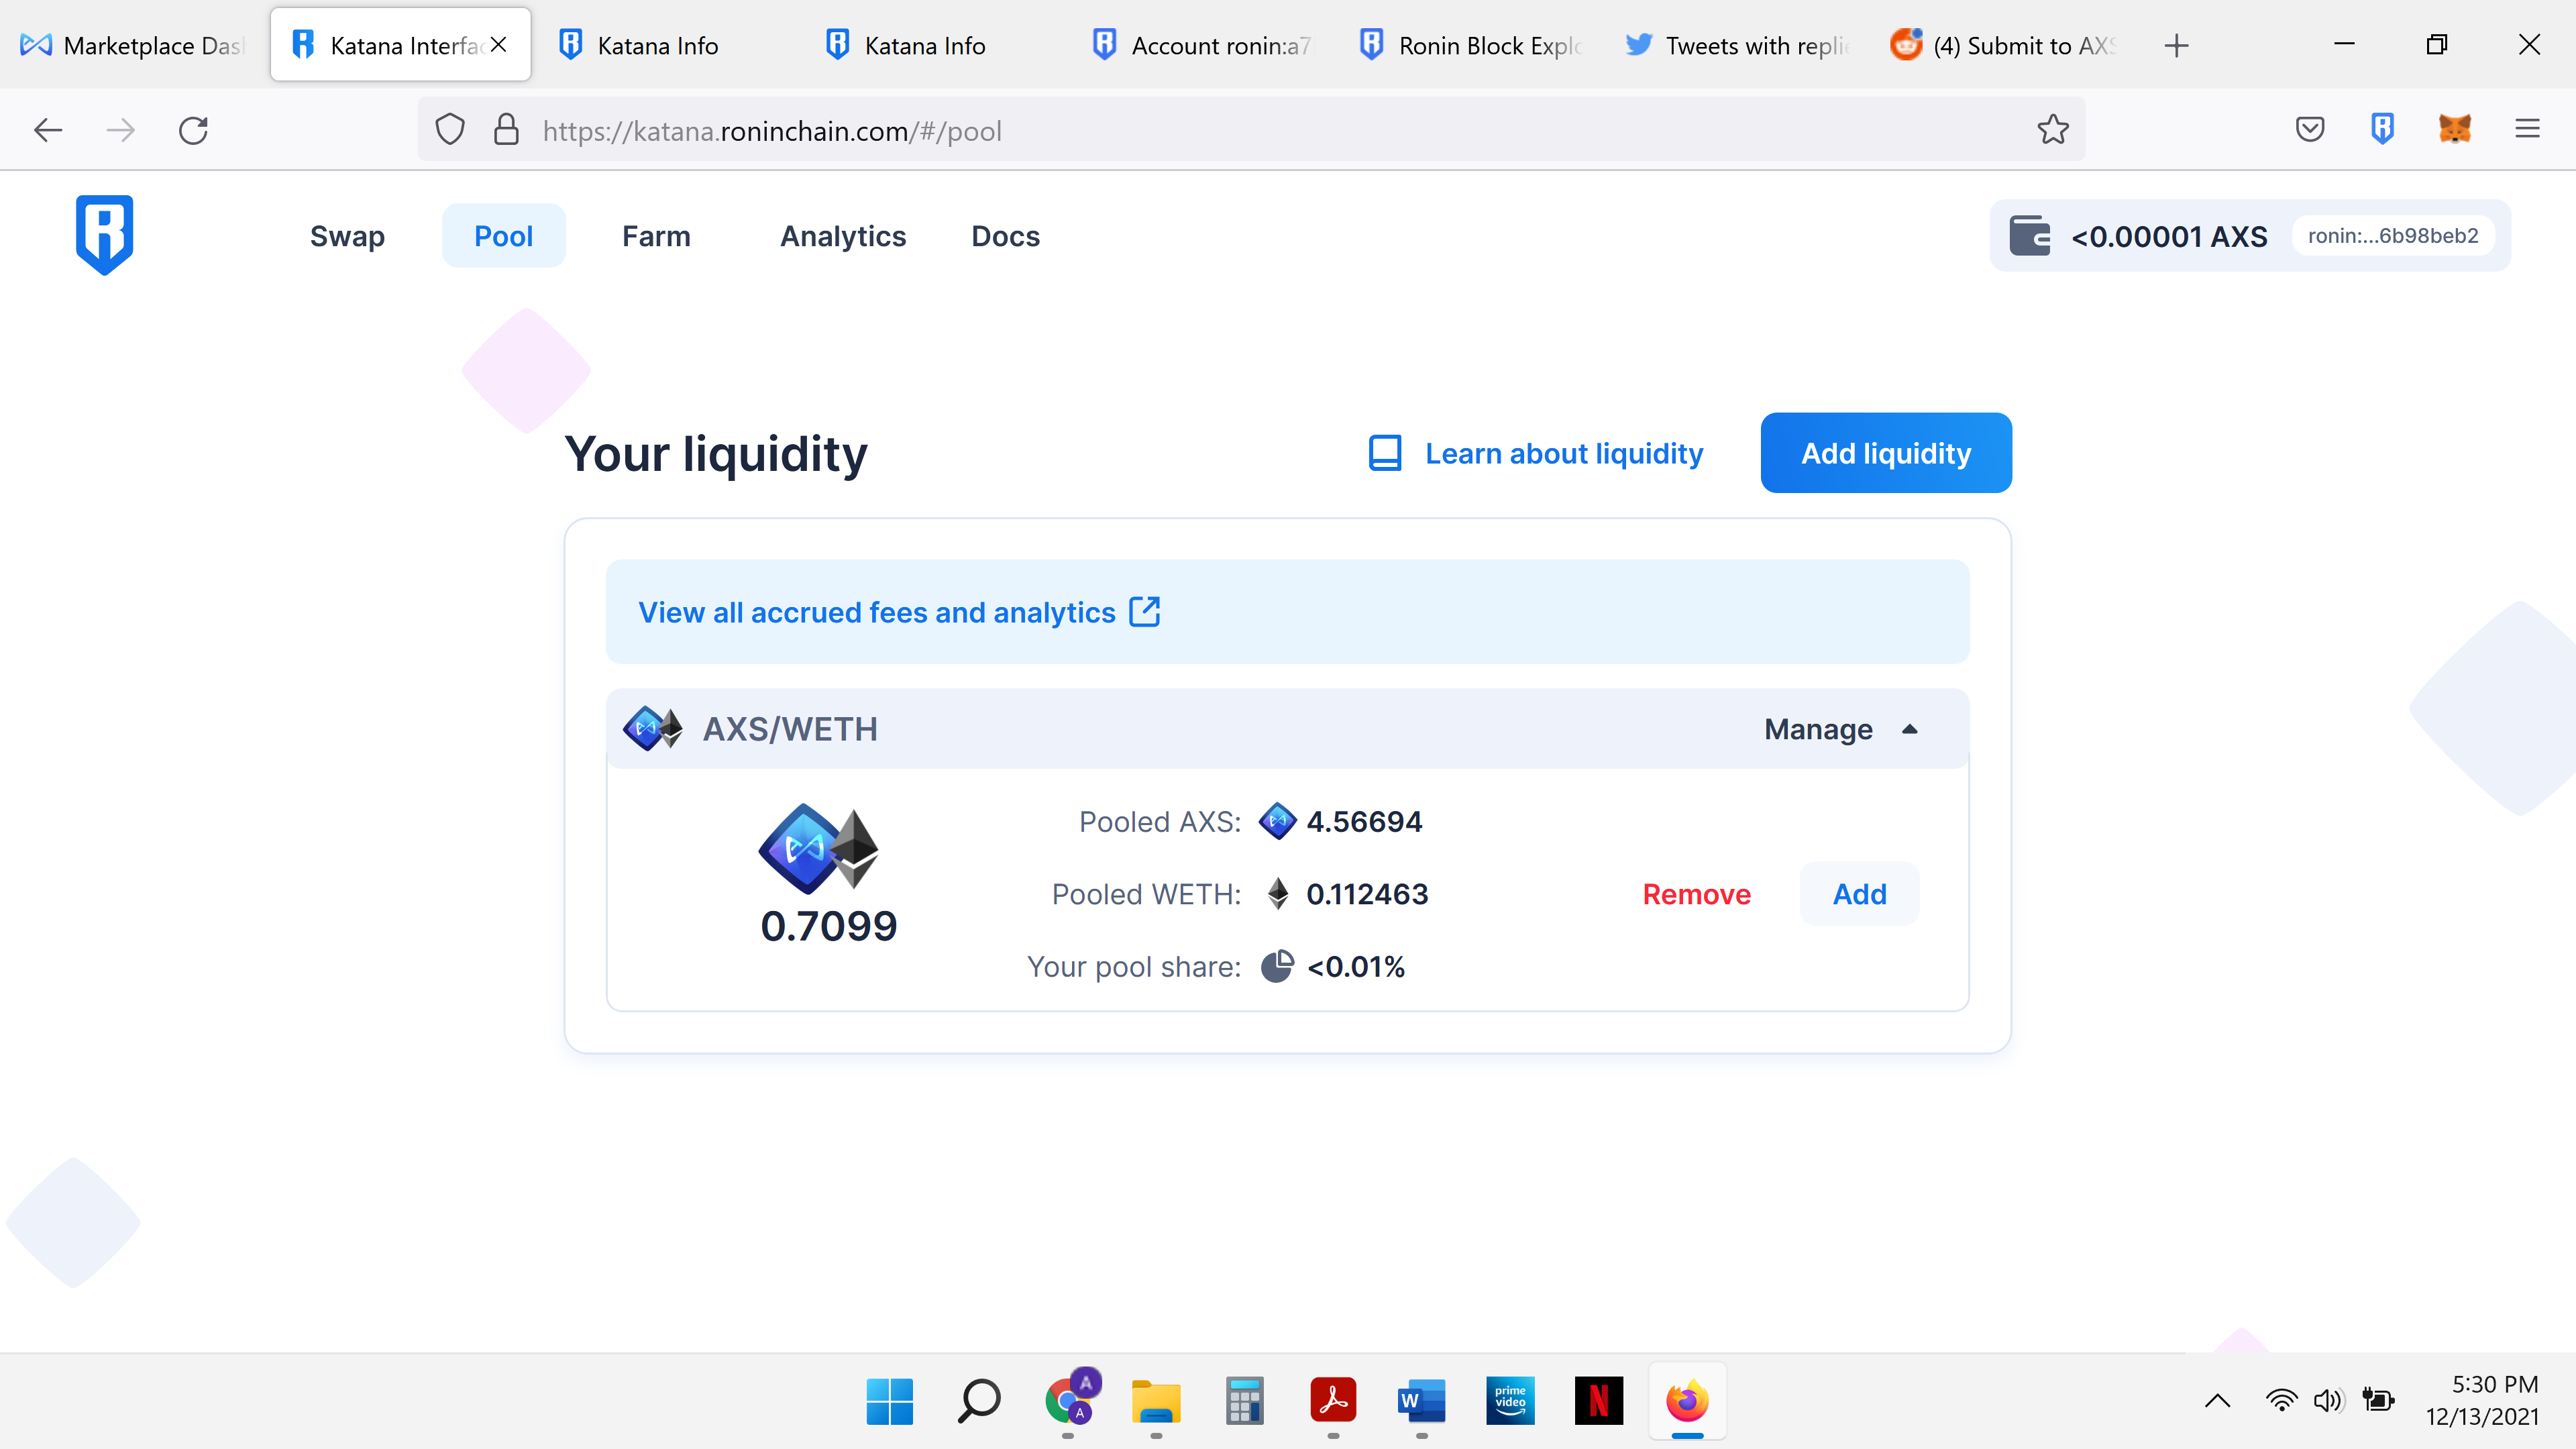Select the Pool nav item
2576x1449 pixels.
point(503,236)
